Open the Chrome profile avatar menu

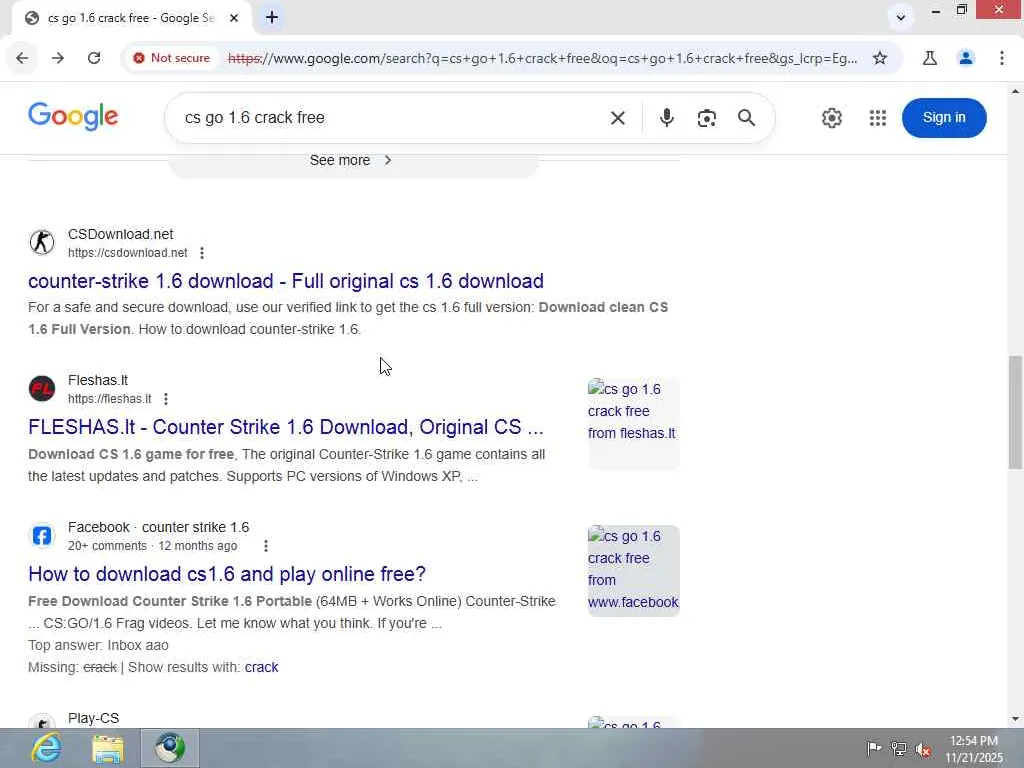(x=966, y=58)
